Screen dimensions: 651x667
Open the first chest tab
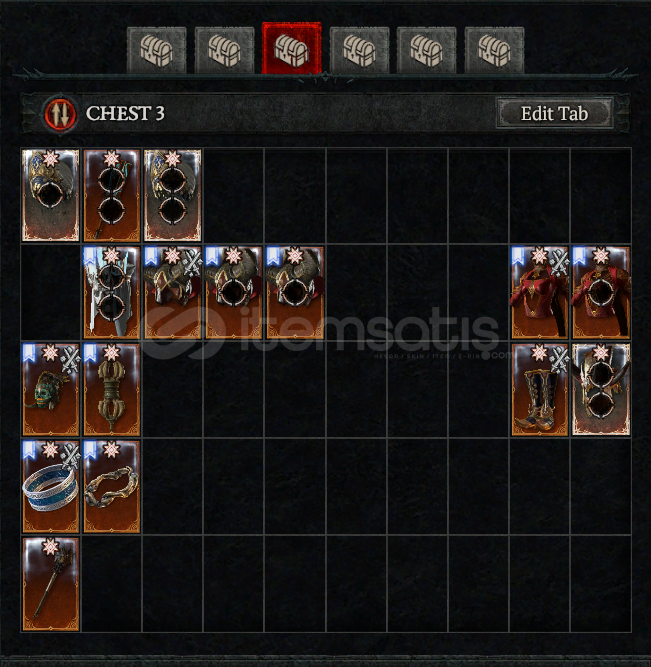click(157, 51)
